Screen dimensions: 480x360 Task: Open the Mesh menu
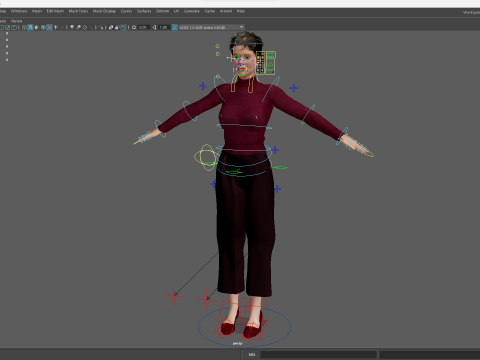pyautogui.click(x=37, y=11)
